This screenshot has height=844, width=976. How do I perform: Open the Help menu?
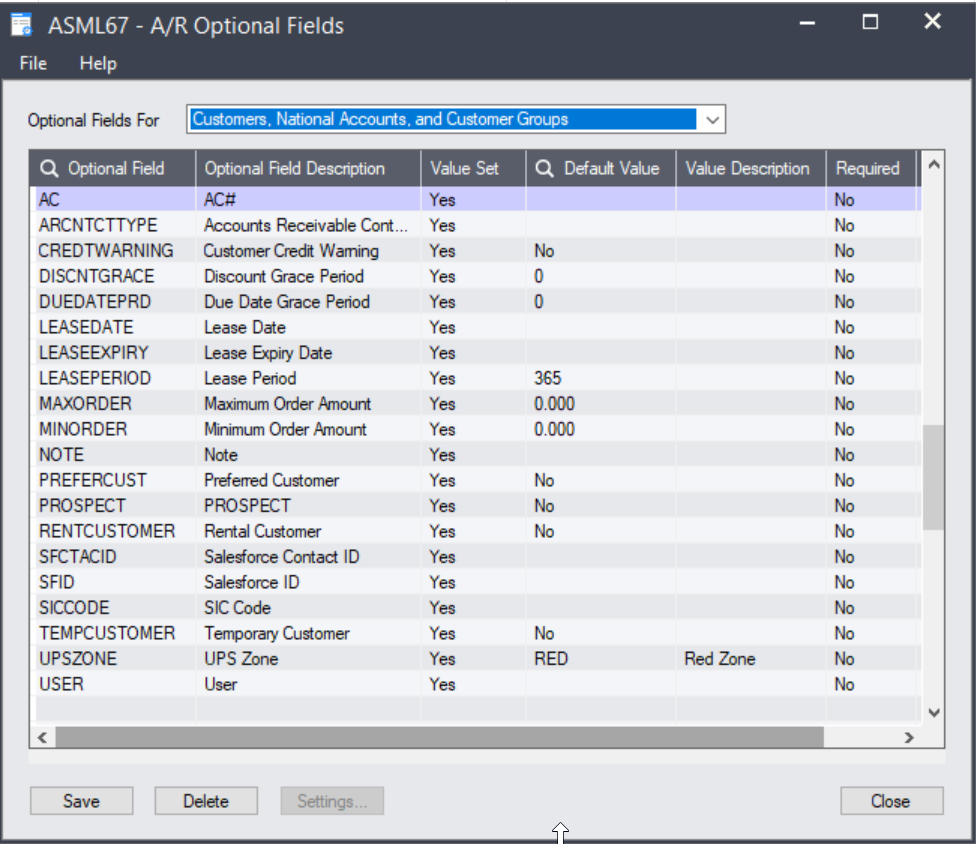pos(98,63)
